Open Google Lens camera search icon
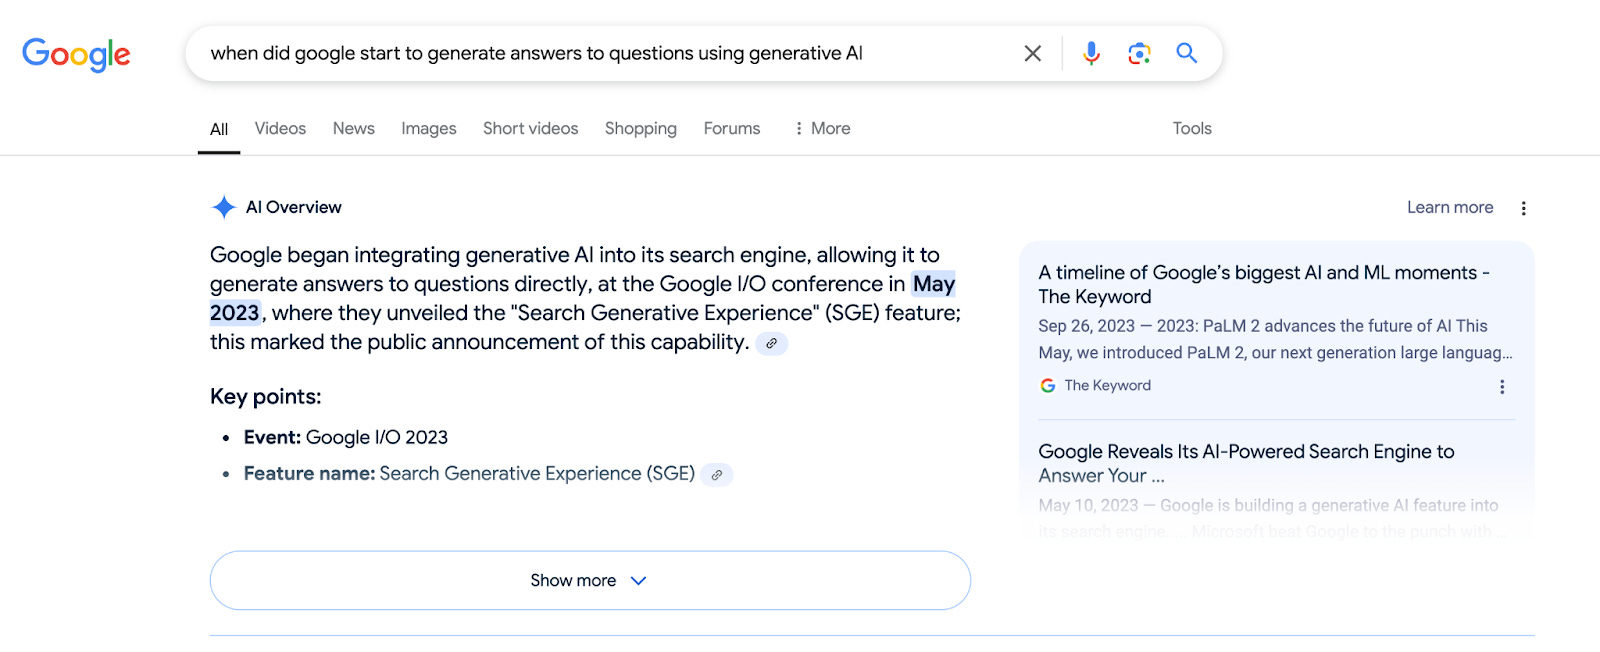Viewport: 1600px width, 652px height. [1139, 53]
